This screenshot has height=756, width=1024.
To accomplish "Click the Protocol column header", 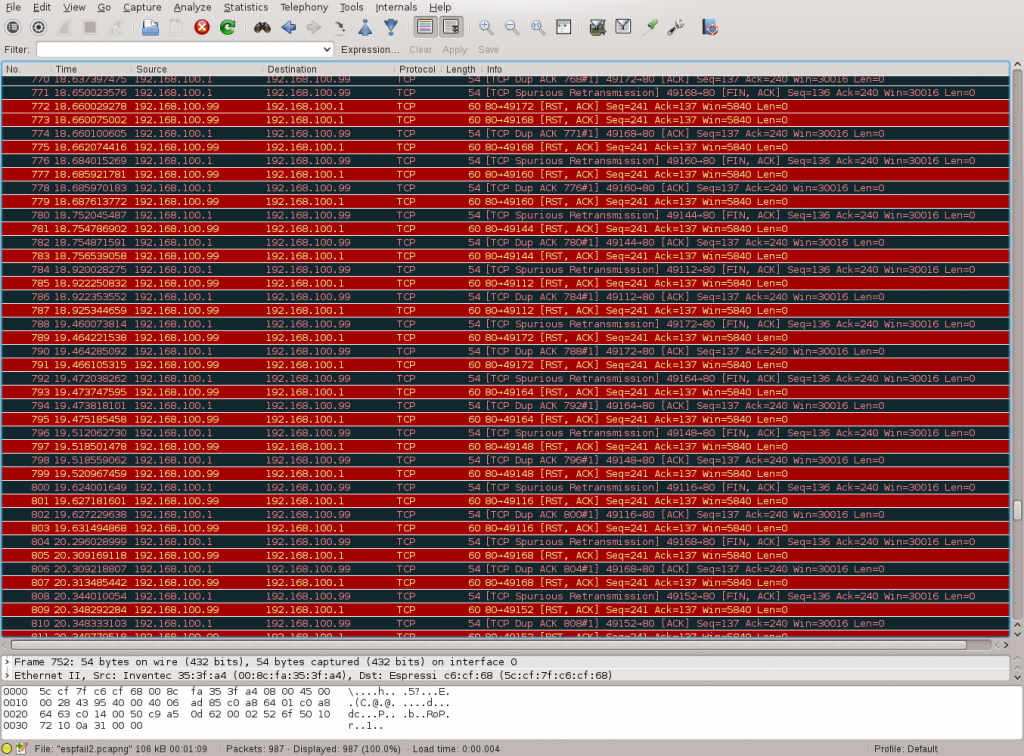I will [417, 69].
